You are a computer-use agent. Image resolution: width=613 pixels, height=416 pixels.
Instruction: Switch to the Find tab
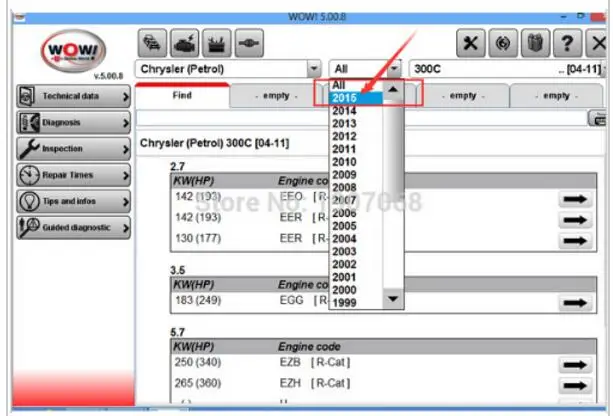pos(182,95)
